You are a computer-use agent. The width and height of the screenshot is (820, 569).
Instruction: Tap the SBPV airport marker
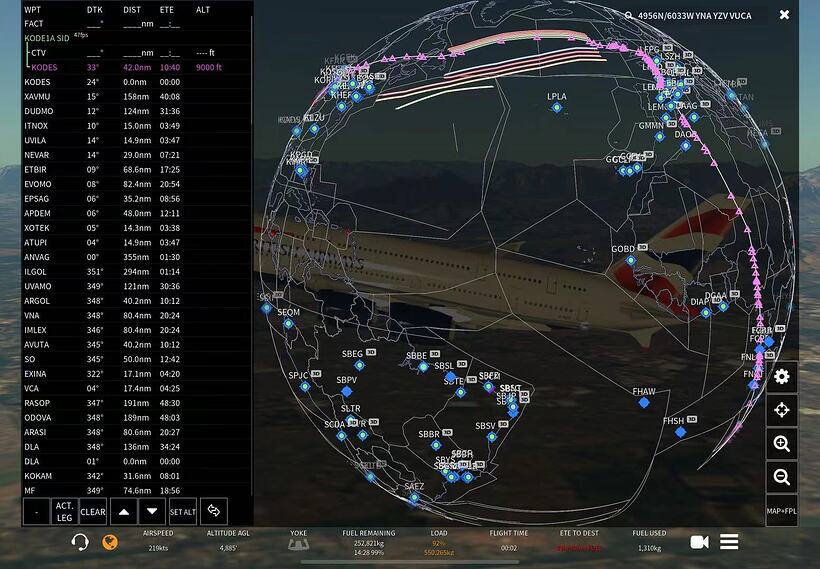pos(346,391)
